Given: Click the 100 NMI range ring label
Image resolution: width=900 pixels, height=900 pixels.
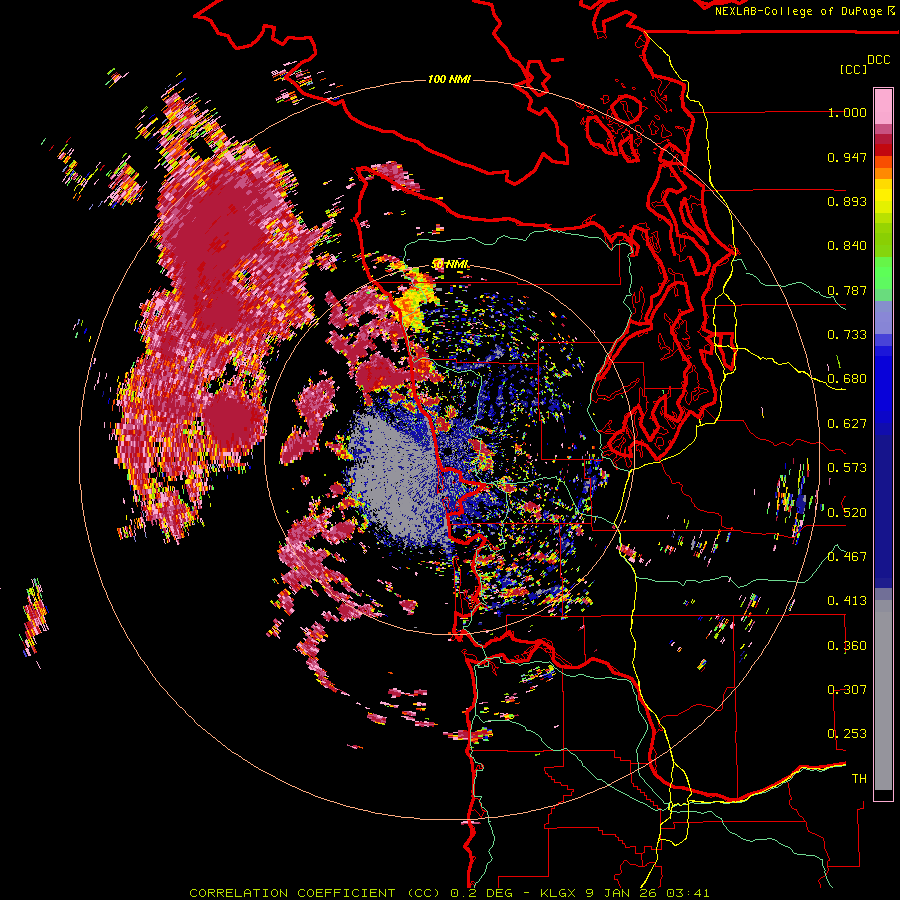Looking at the screenshot, I should coord(449,79).
